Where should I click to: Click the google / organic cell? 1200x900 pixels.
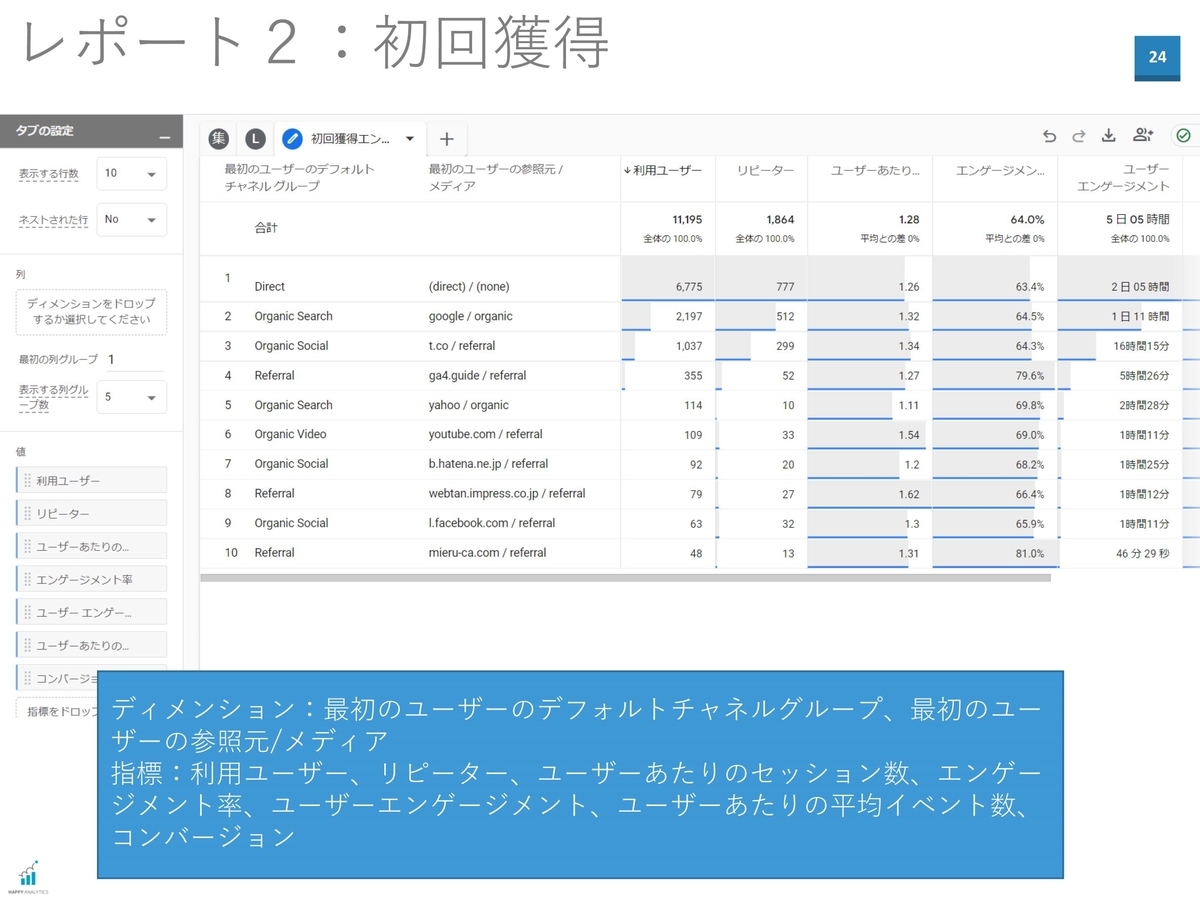(470, 316)
